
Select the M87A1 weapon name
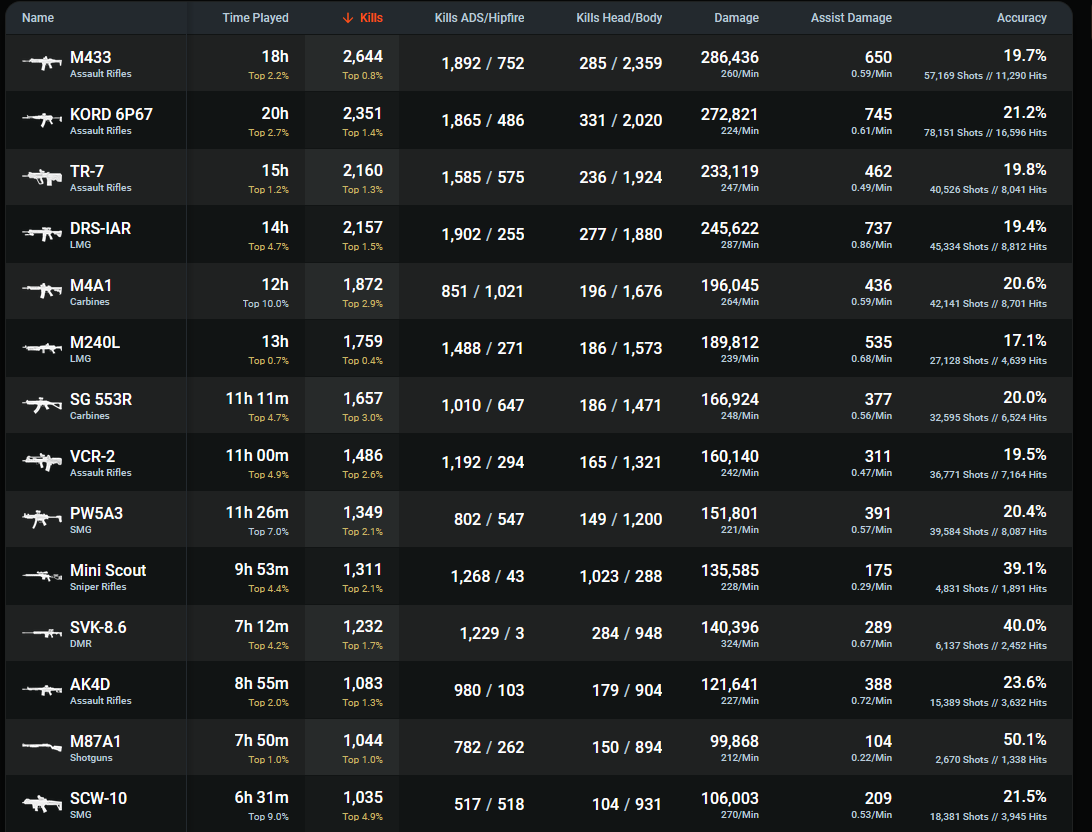(95, 742)
